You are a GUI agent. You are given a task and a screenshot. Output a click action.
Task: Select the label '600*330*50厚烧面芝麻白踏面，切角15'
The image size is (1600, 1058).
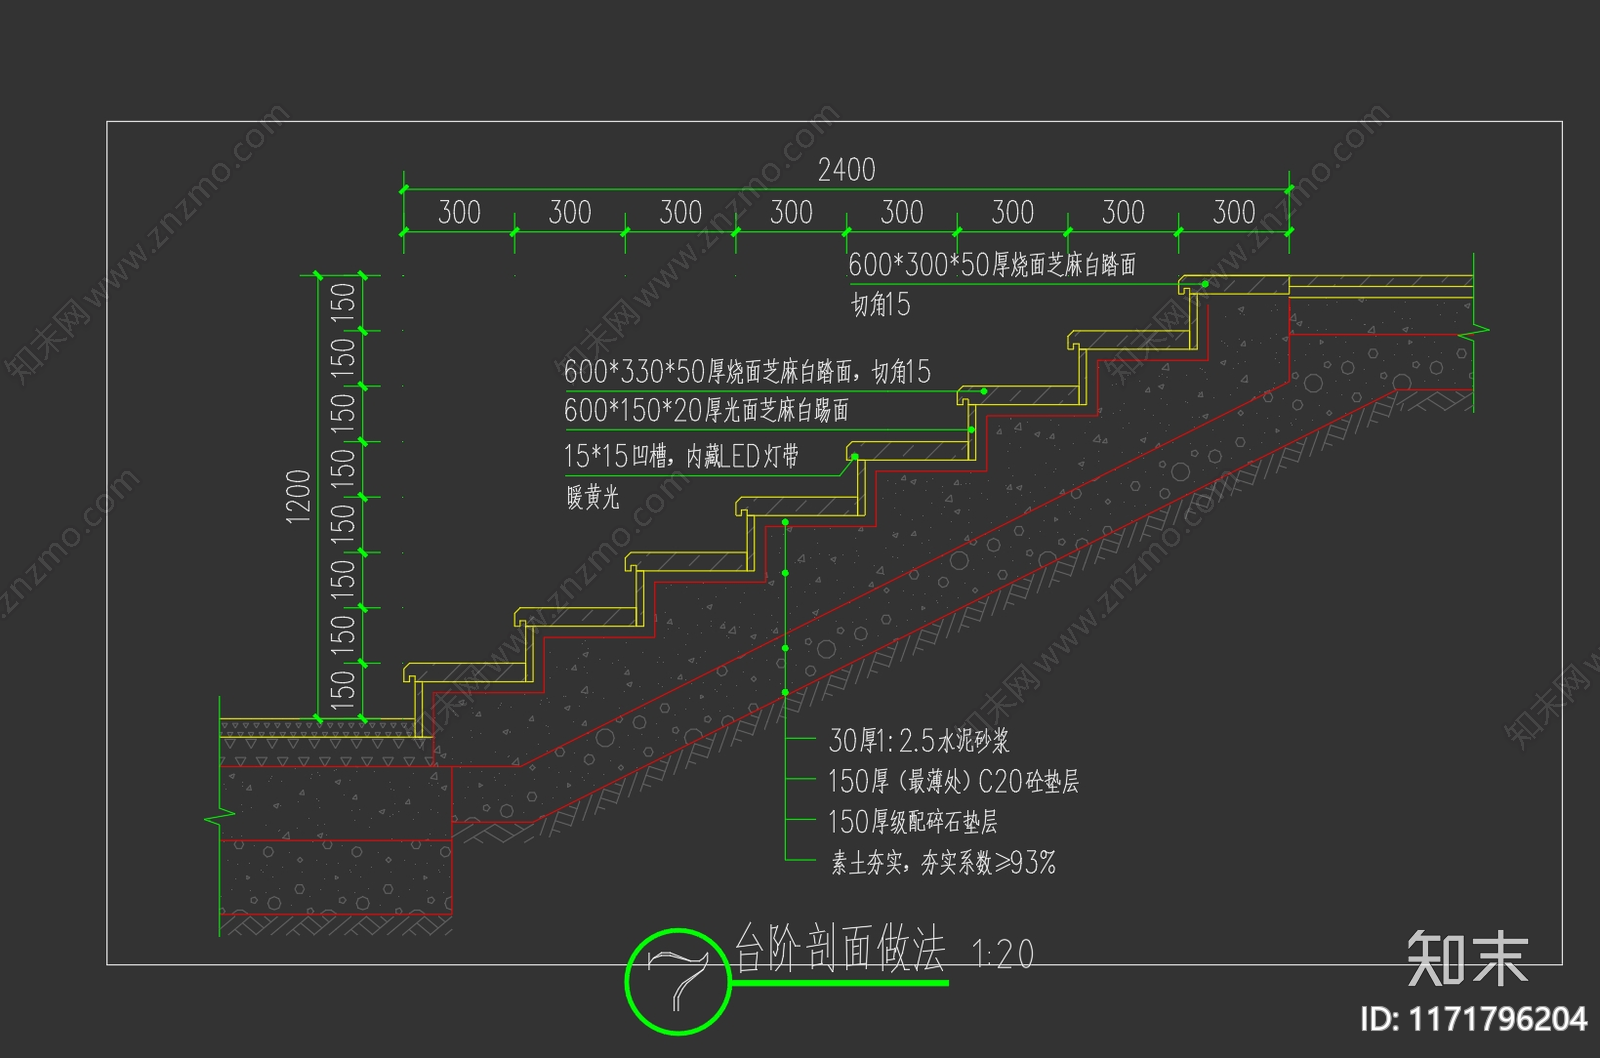(x=747, y=372)
